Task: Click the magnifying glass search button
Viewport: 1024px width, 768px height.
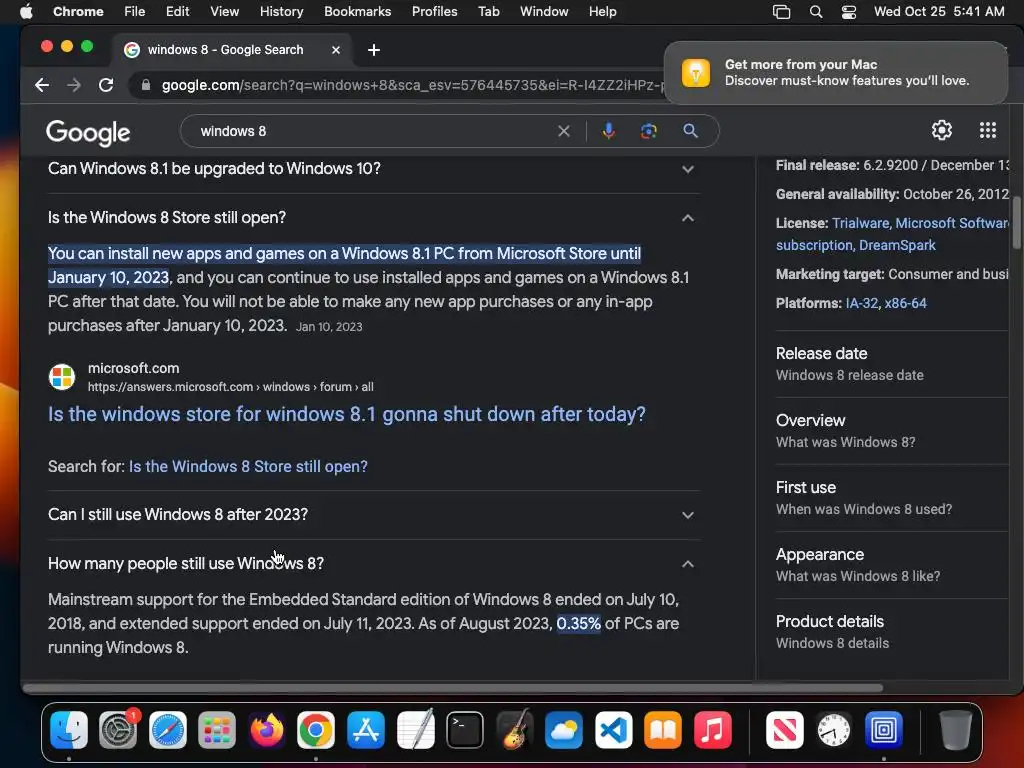Action: pyautogui.click(x=690, y=131)
